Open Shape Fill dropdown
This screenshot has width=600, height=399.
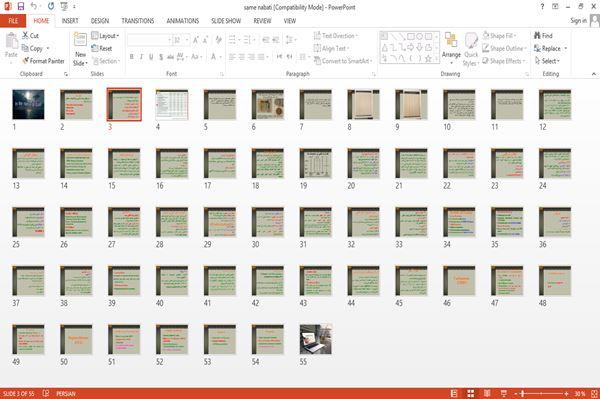[499, 36]
